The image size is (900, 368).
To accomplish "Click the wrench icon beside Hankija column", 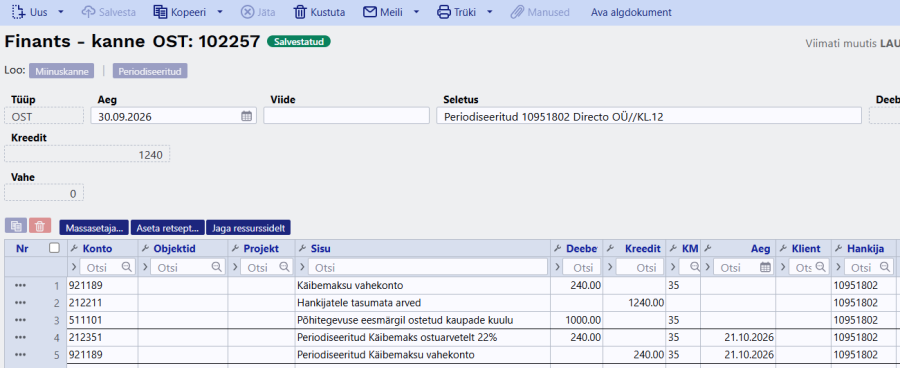I will click(838, 249).
